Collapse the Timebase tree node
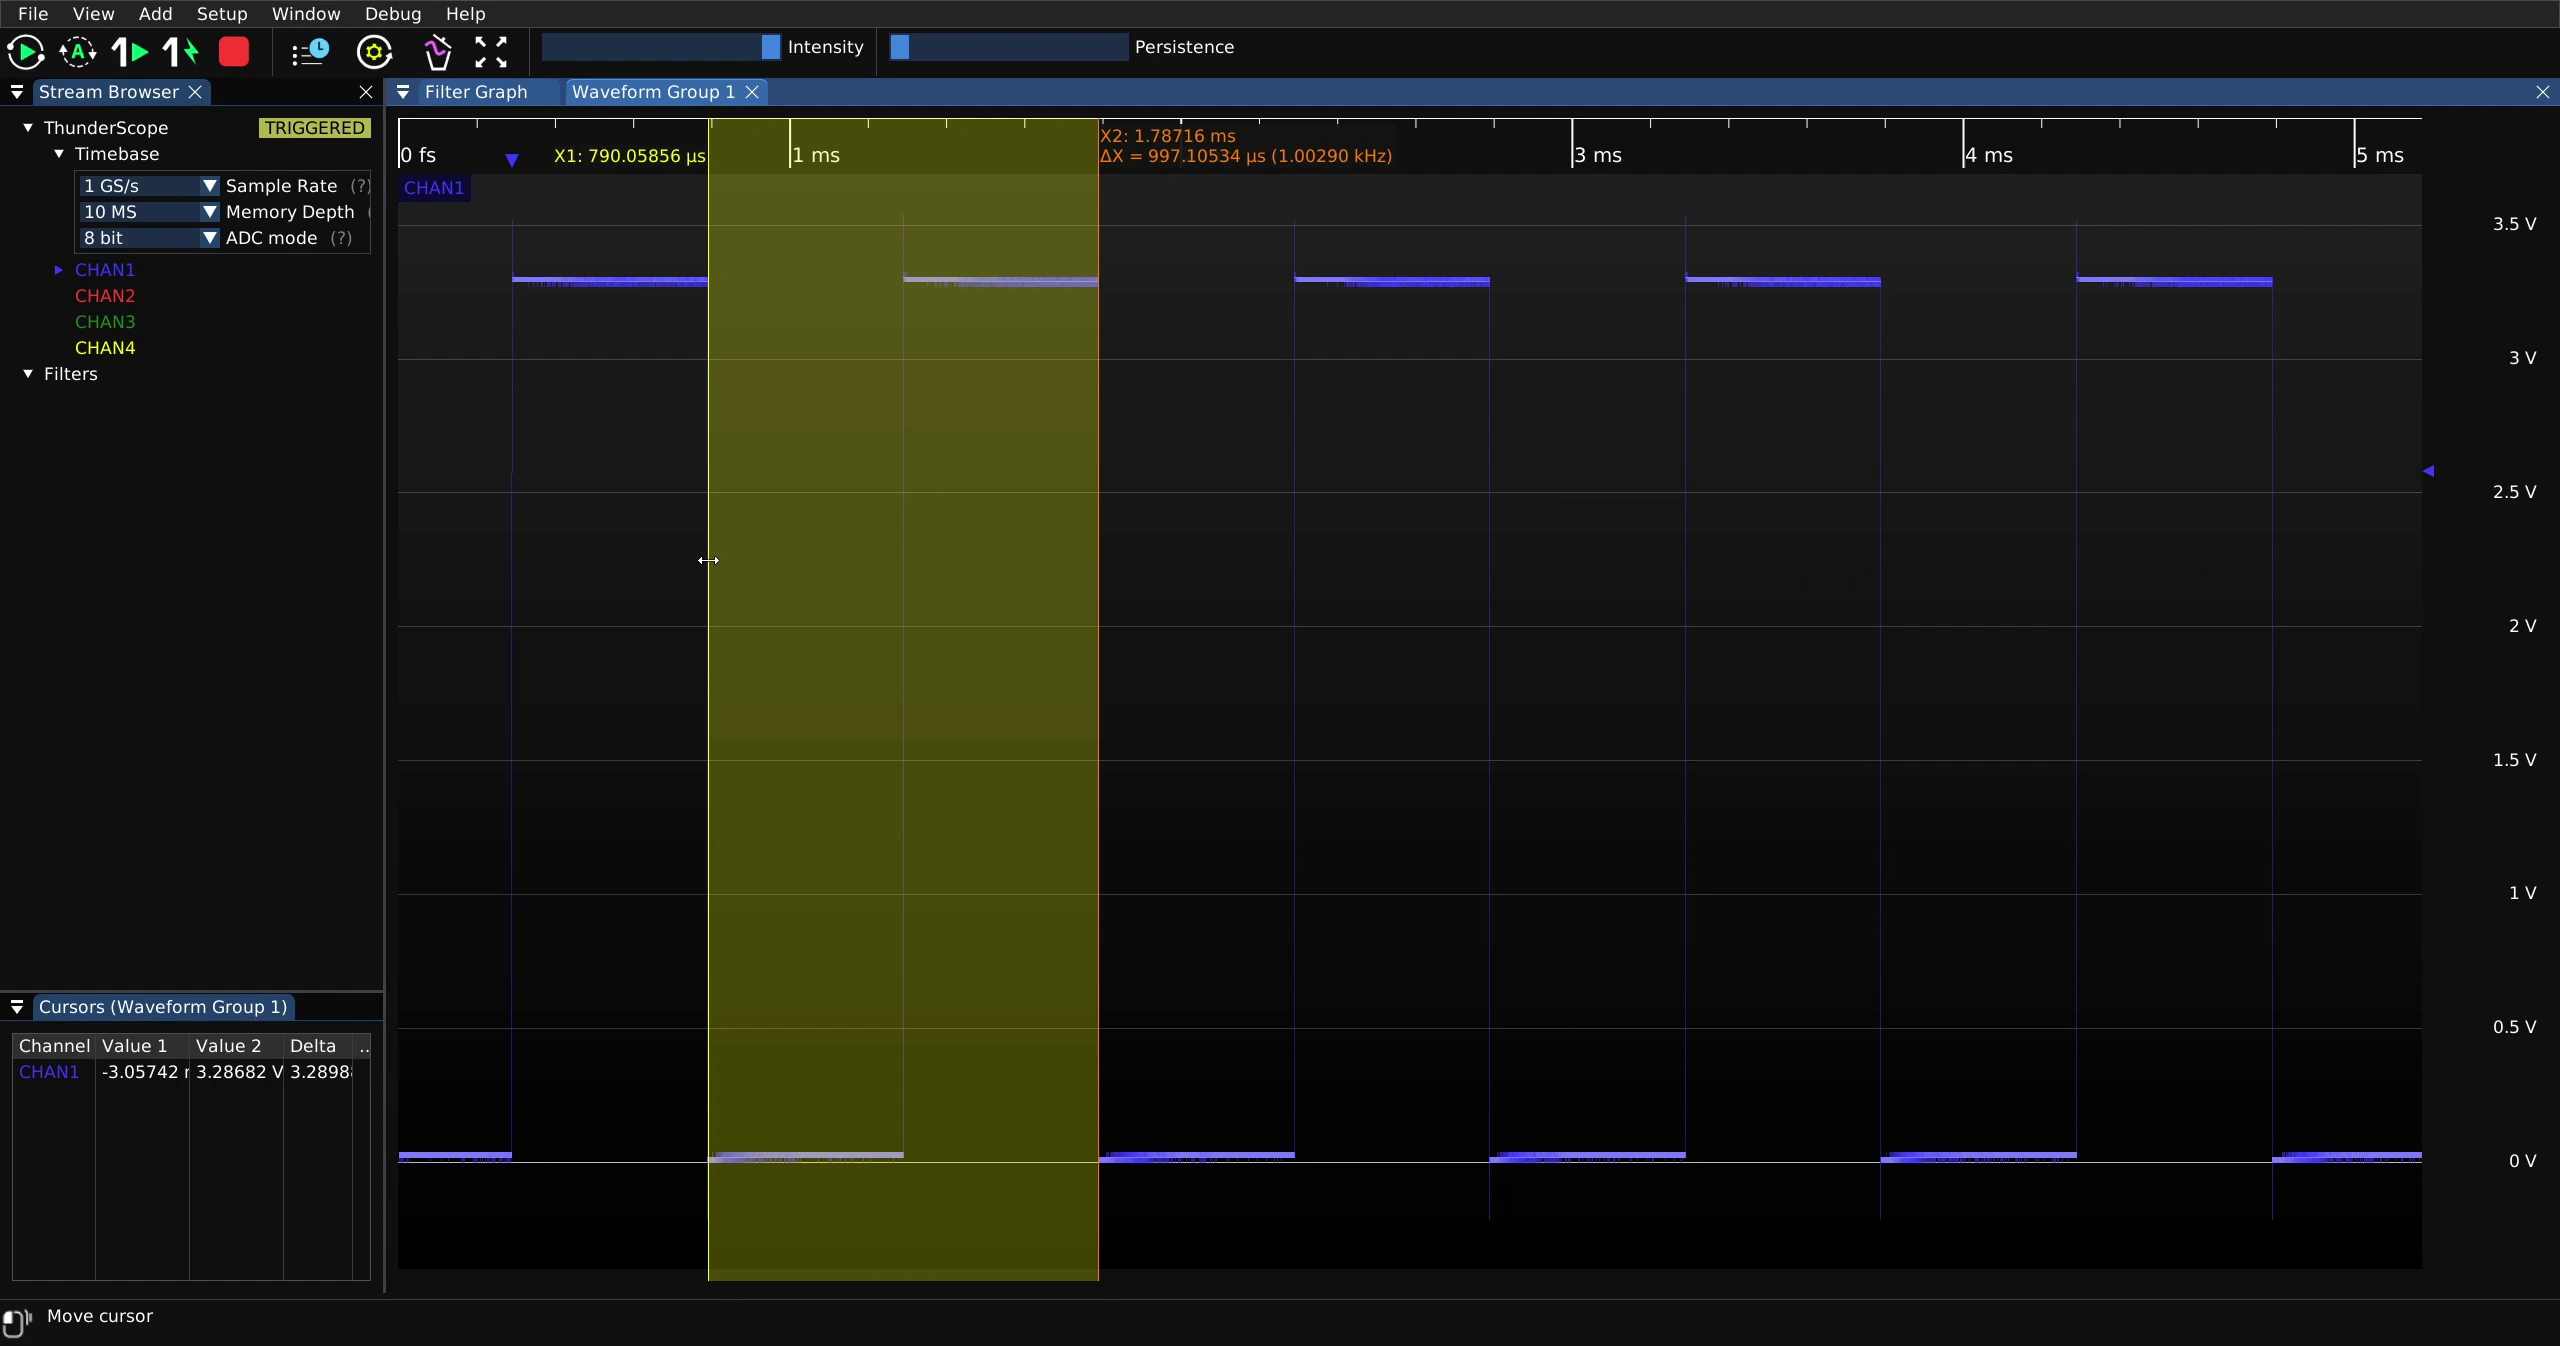Viewport: 2560px width, 1346px height. click(59, 154)
